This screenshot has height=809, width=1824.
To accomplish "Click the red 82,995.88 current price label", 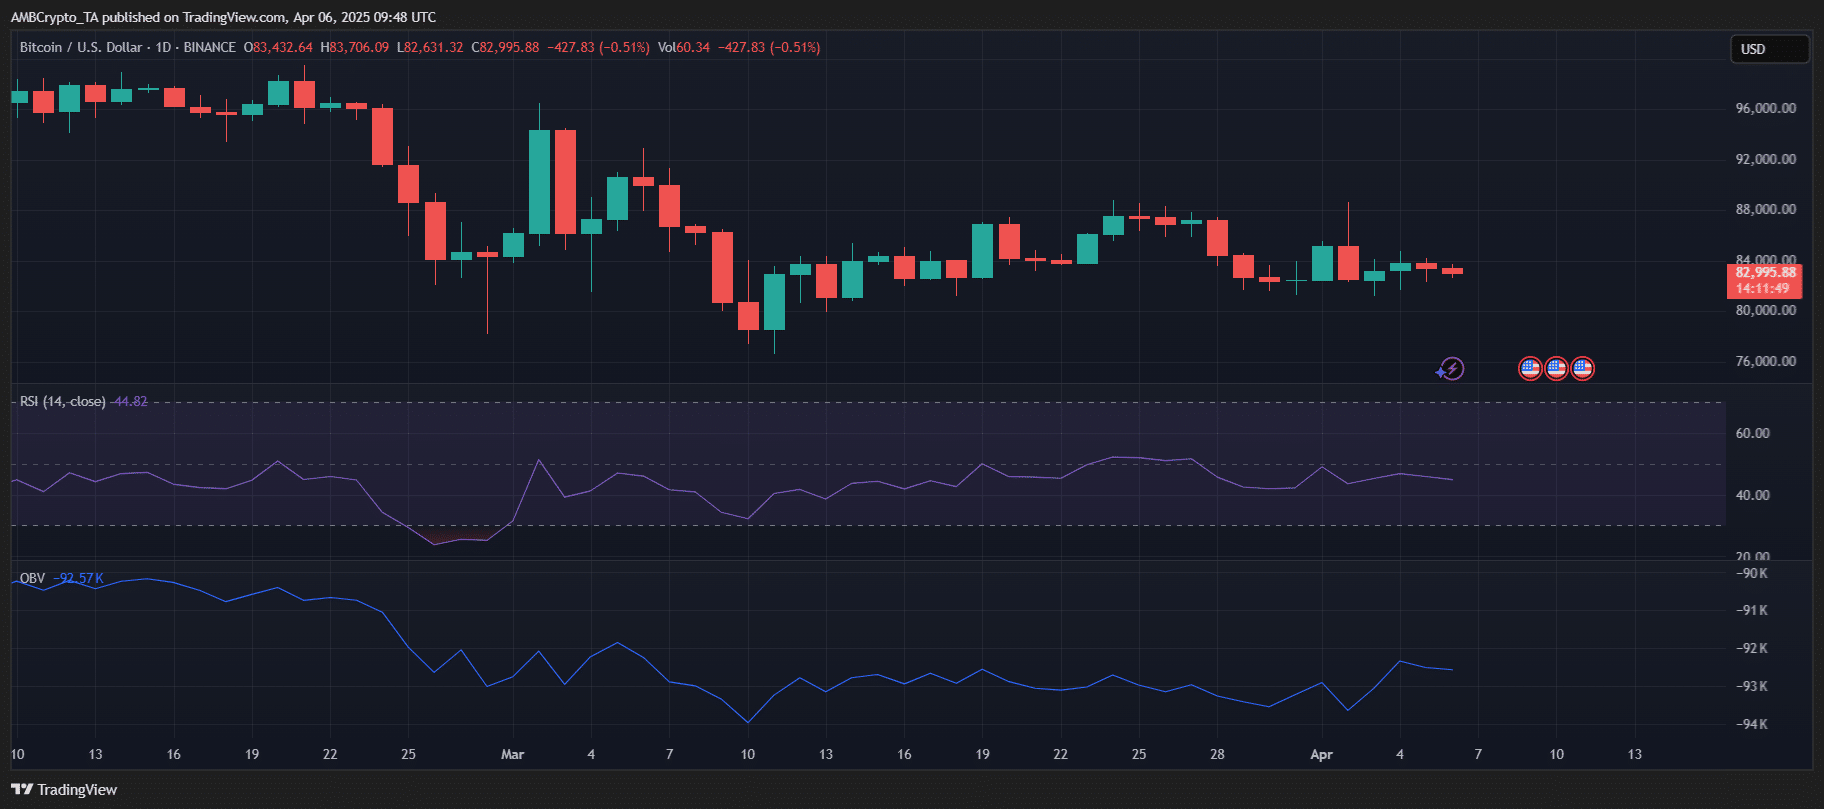I will point(1765,272).
